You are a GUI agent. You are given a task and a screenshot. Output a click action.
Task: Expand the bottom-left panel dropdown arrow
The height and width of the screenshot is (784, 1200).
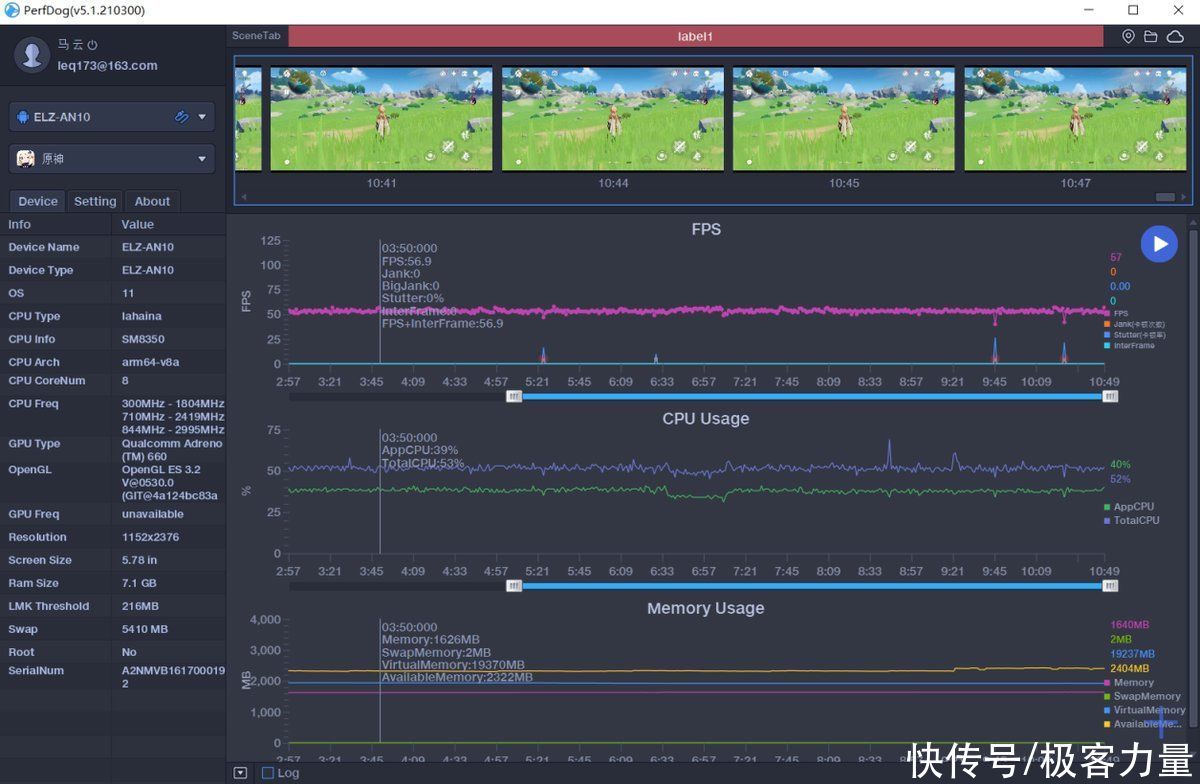pos(240,773)
